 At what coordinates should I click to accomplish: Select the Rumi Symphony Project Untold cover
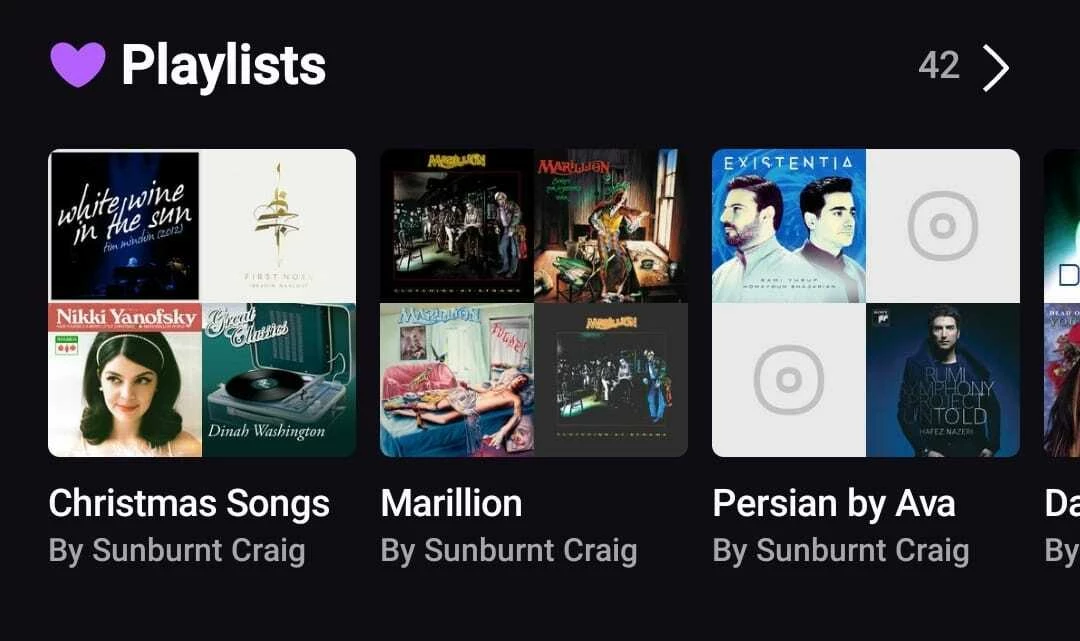(943, 380)
